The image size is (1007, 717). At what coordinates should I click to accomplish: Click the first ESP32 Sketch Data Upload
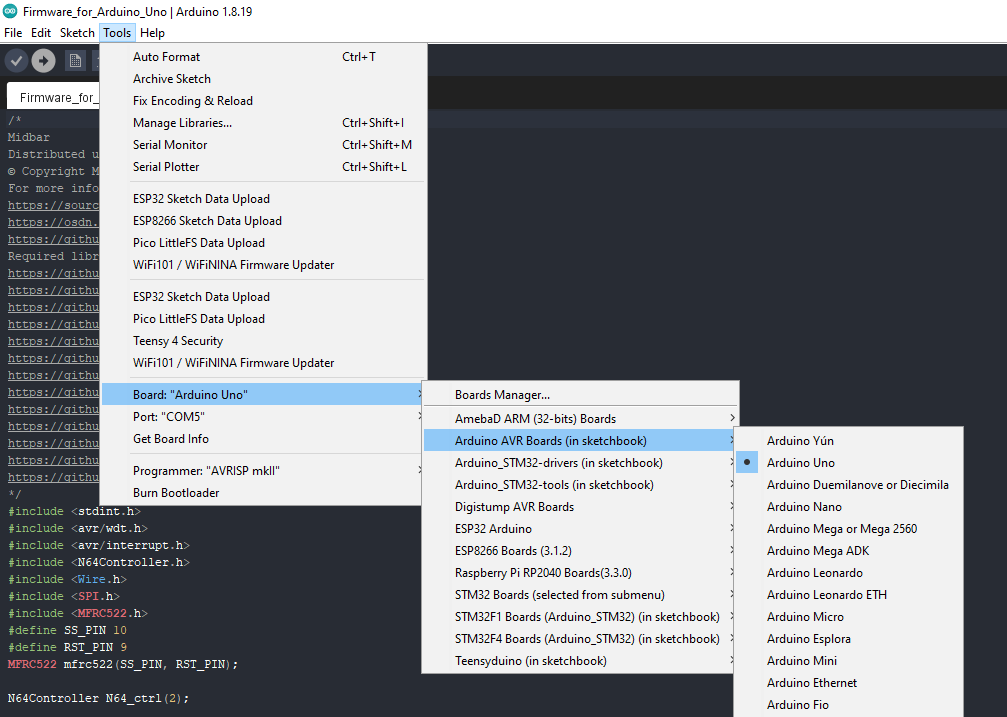pyautogui.click(x=263, y=199)
